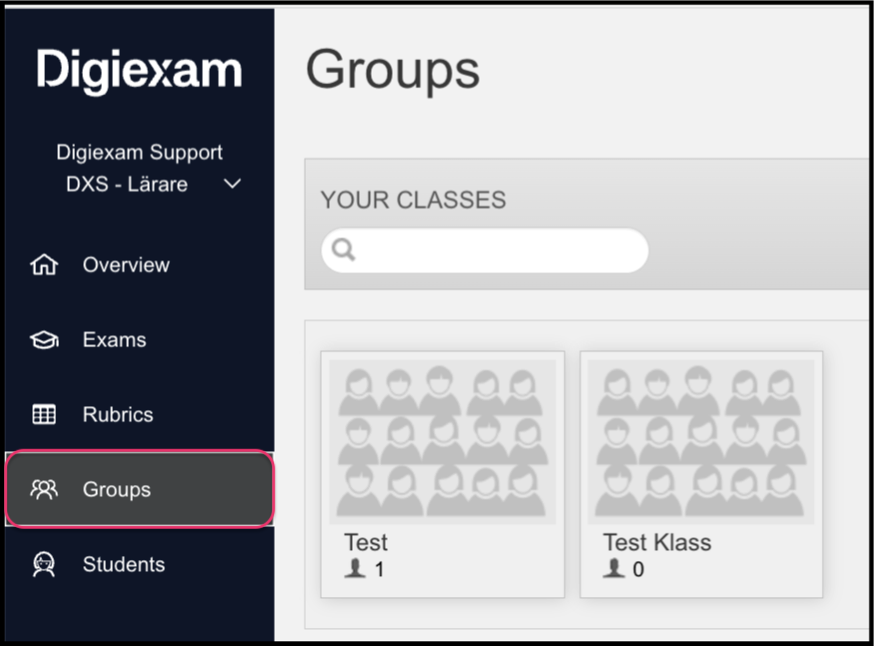
Task: Select Rubrics in the sidebar
Action: tap(118, 414)
